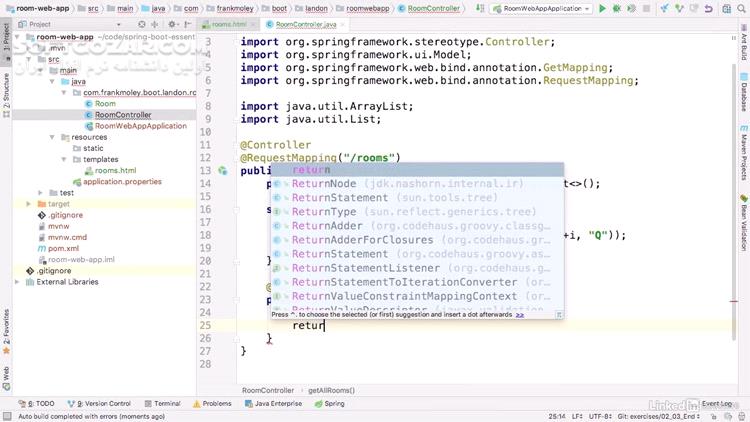The width and height of the screenshot is (750, 422).
Task: Click the build project icon left of run configuration
Action: pos(480,8)
